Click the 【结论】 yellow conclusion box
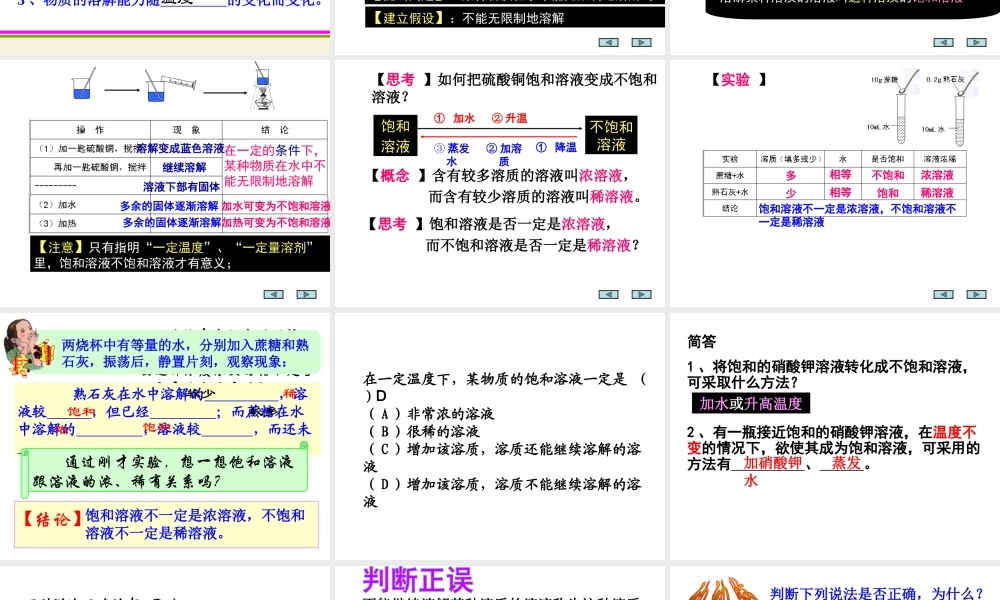Image resolution: width=1000 pixels, height=600 pixels. click(x=166, y=524)
